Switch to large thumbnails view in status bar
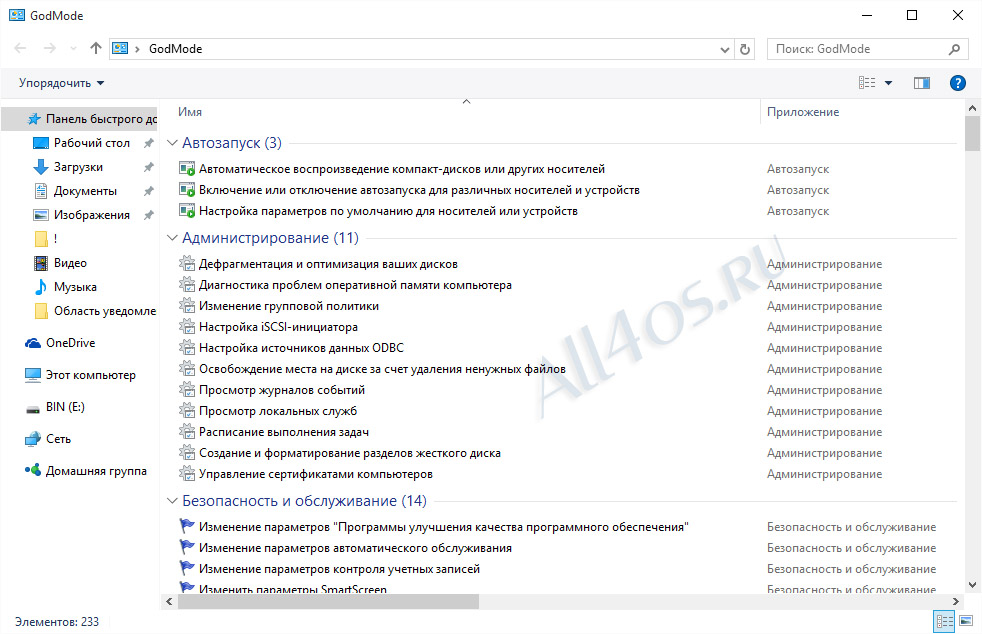 [967, 621]
